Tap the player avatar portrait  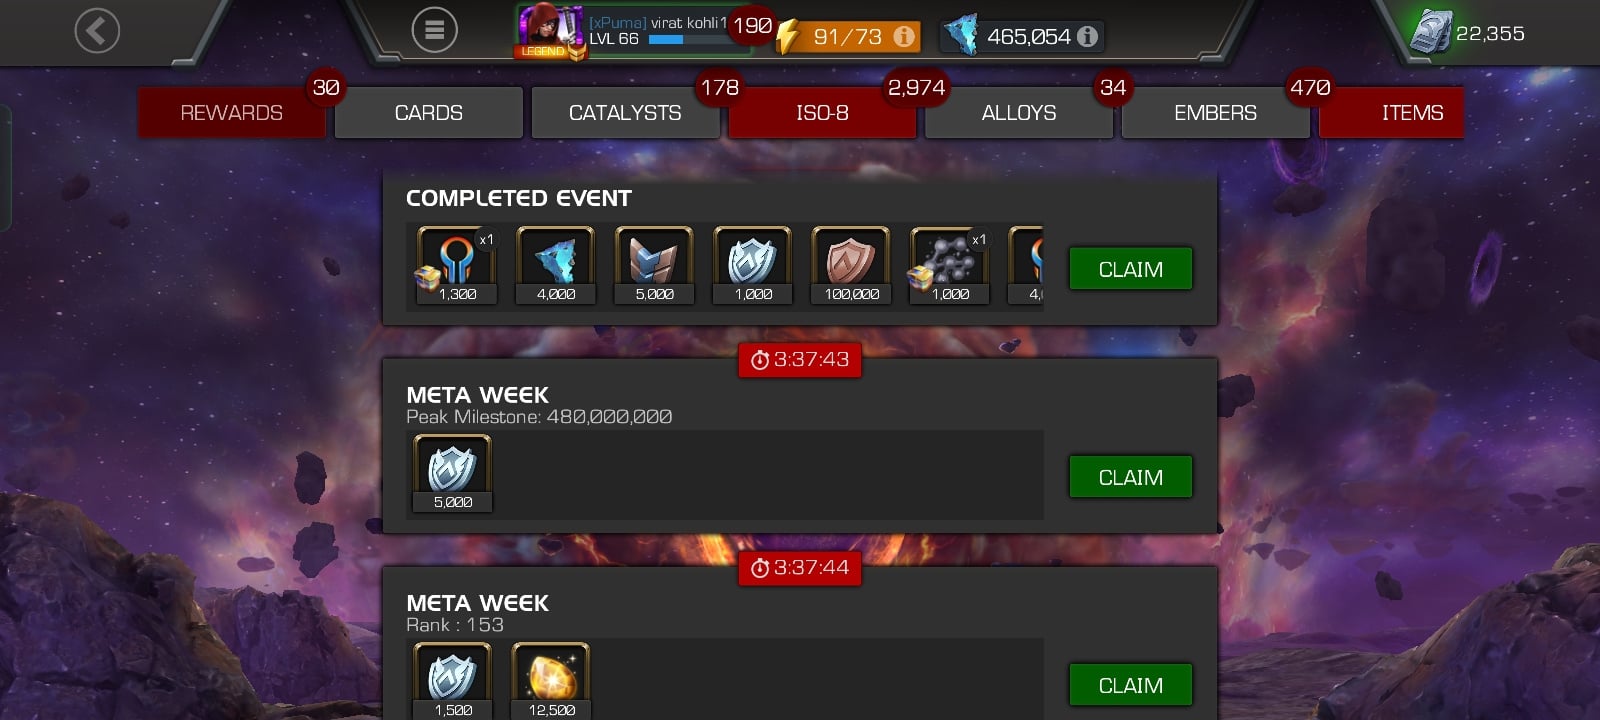point(550,31)
